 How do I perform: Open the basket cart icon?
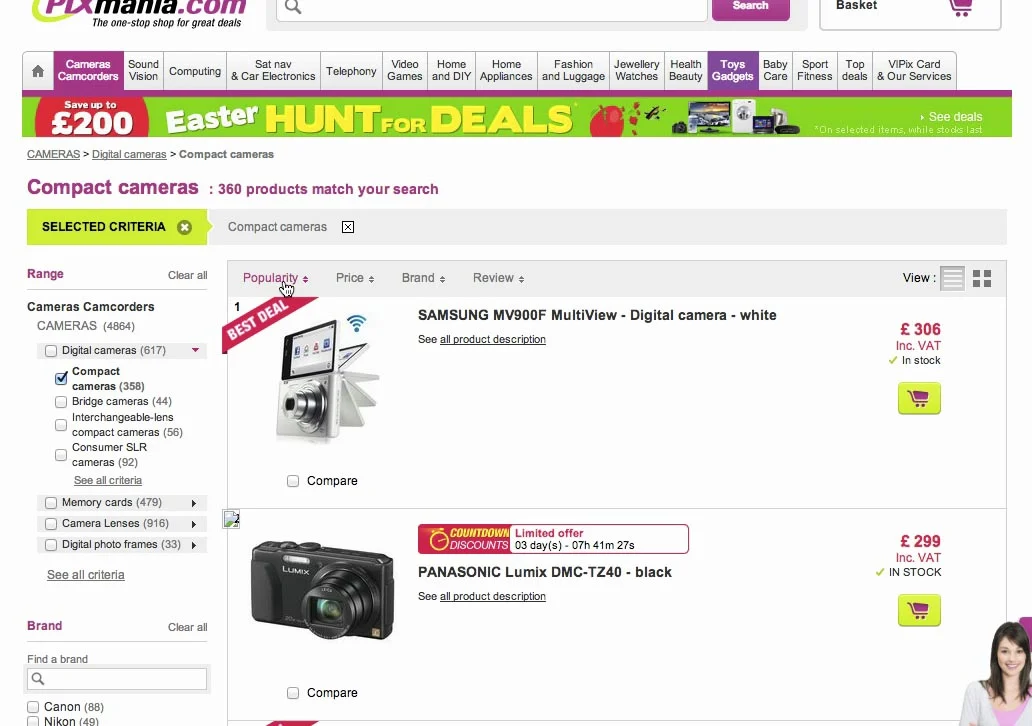click(x=961, y=7)
